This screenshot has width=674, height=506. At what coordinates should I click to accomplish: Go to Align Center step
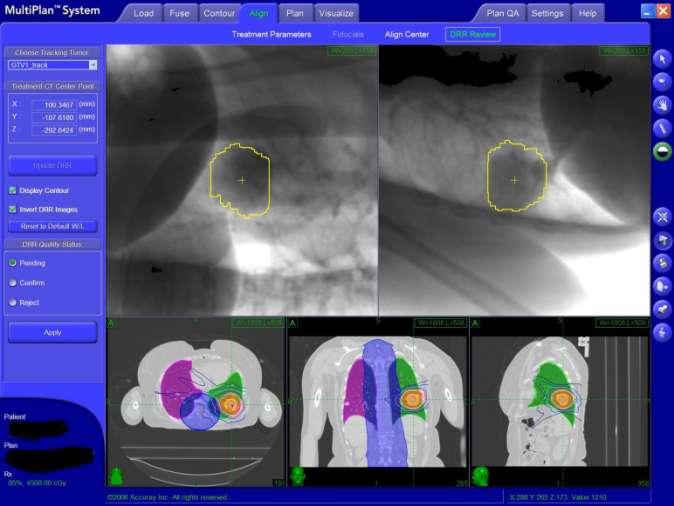pos(407,34)
